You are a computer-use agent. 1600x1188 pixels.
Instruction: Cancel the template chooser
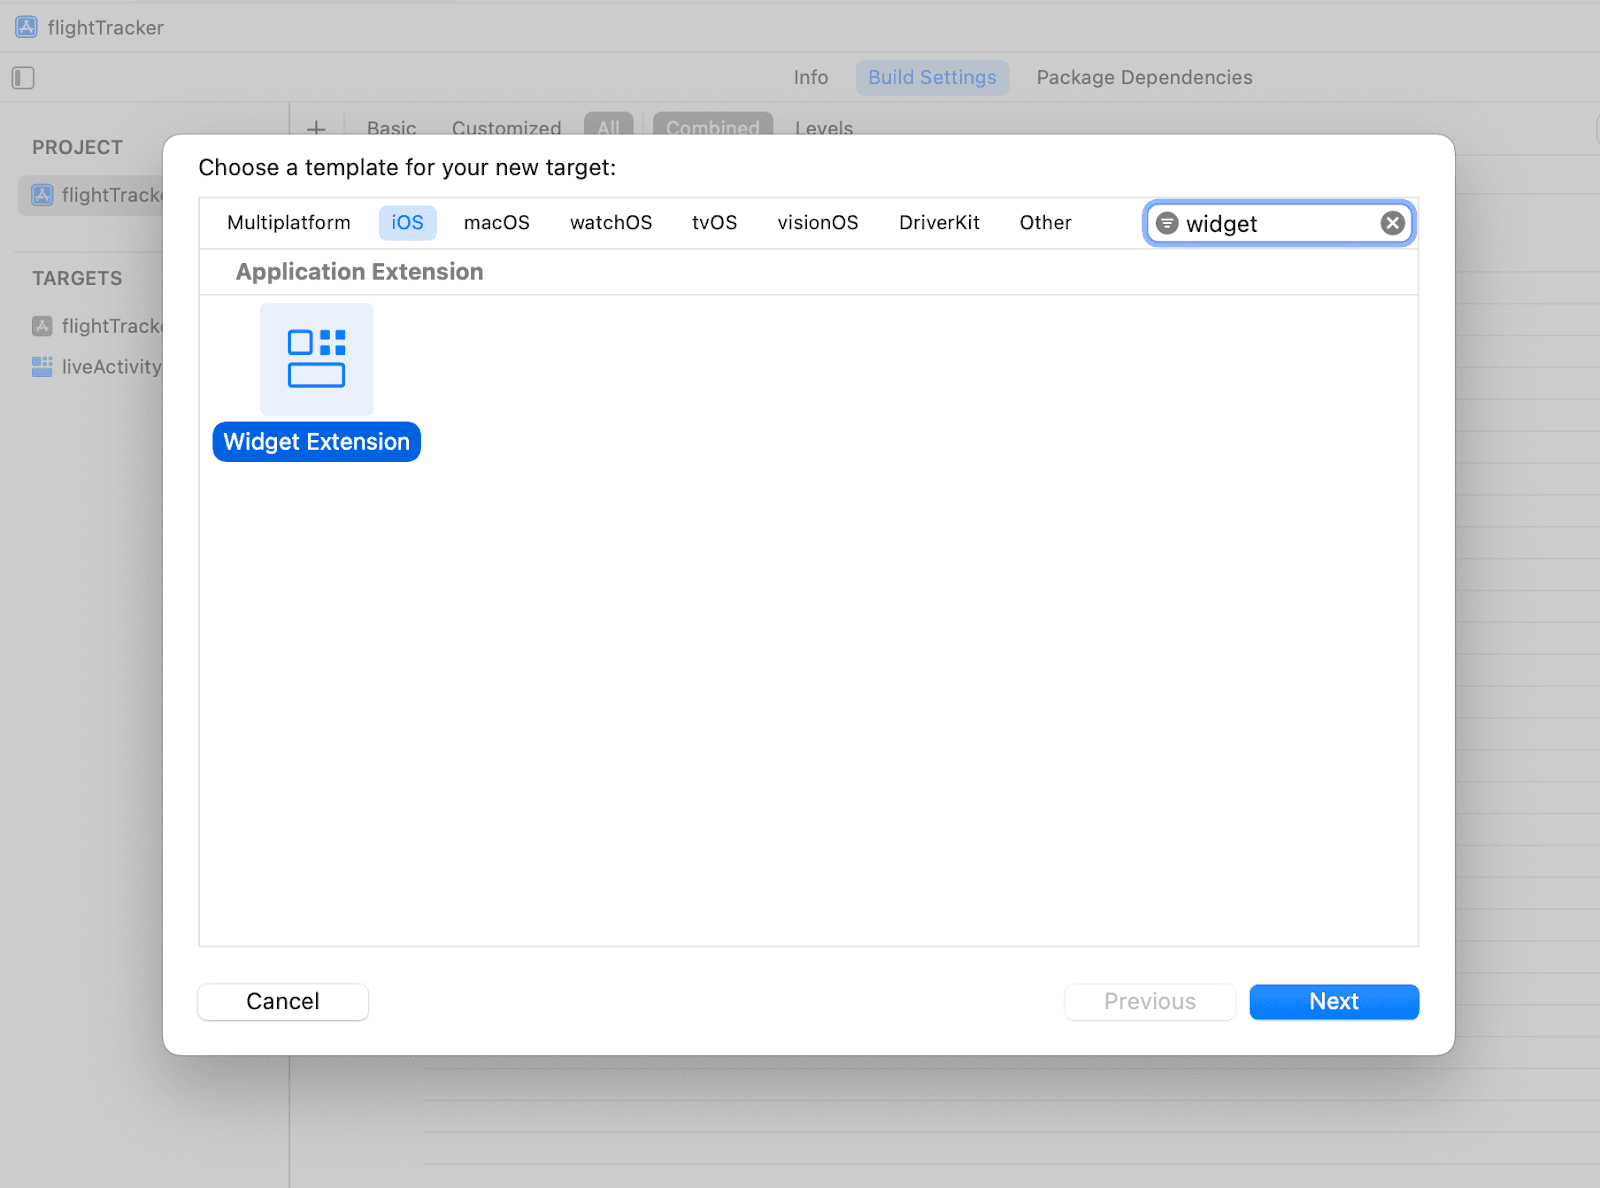point(283,1001)
